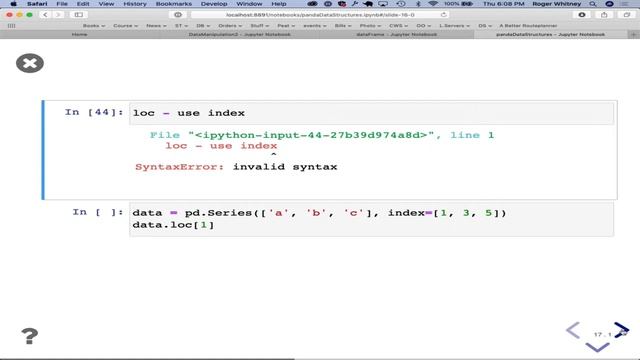Open the Share button in Safari toolbar
This screenshot has width=640, height=360.
pyautogui.click(x=604, y=15)
